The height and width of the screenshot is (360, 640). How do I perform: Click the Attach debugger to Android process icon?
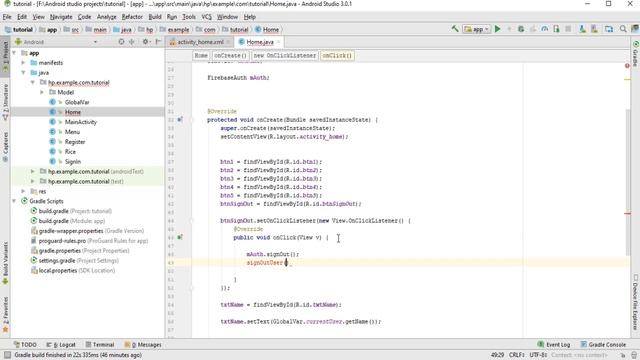tap(556, 29)
